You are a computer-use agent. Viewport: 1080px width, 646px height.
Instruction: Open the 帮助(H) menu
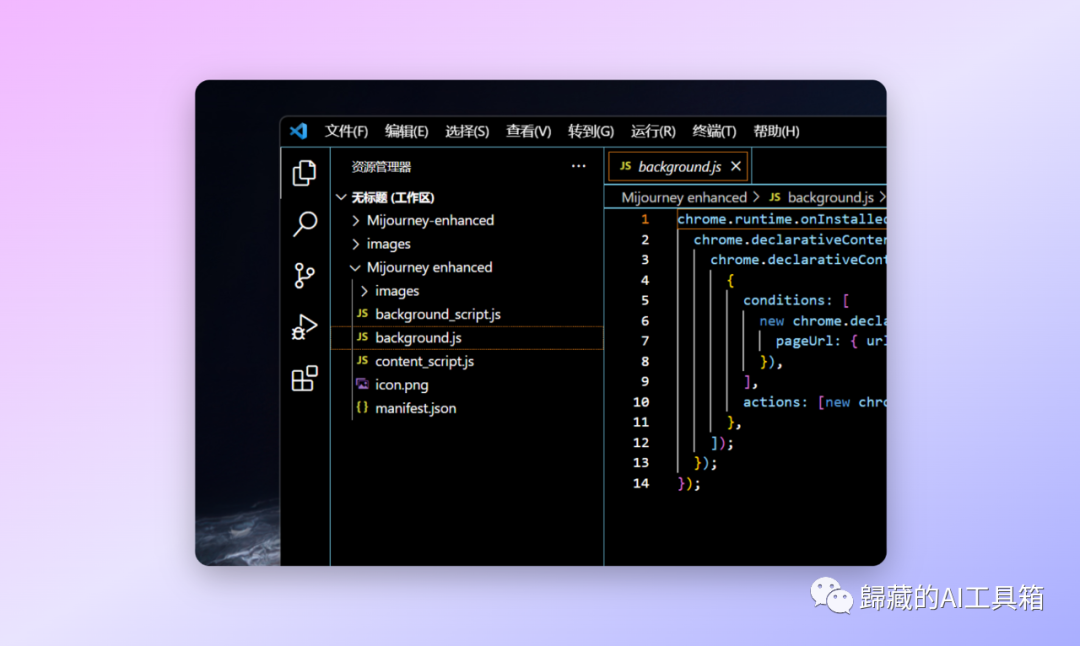coord(776,131)
